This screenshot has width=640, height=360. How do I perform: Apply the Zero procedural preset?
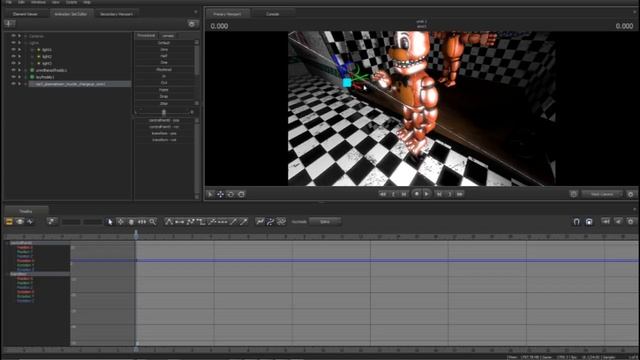(164, 49)
